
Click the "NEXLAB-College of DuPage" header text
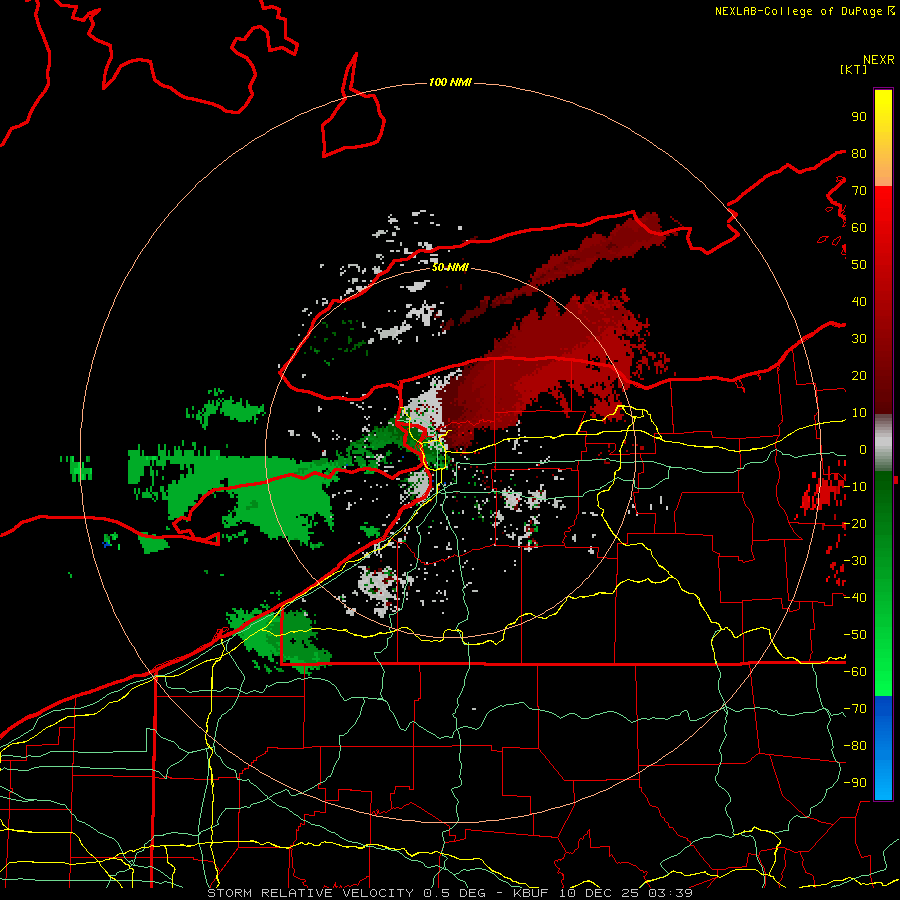pos(800,11)
